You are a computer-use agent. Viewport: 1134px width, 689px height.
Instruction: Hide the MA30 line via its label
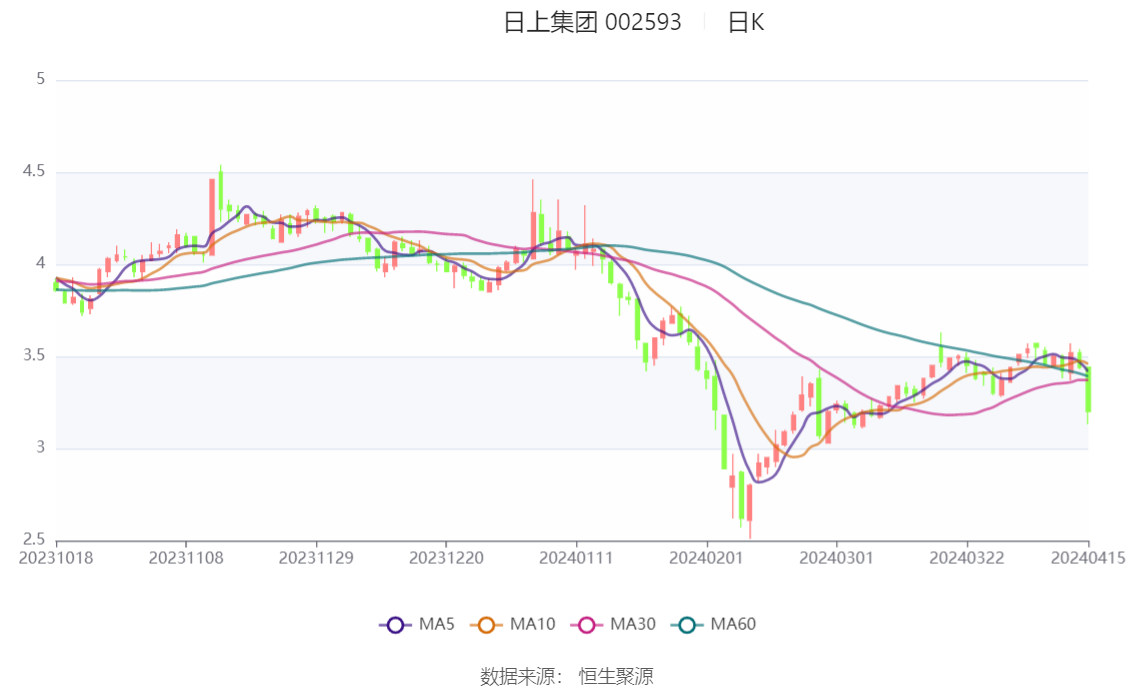point(633,624)
